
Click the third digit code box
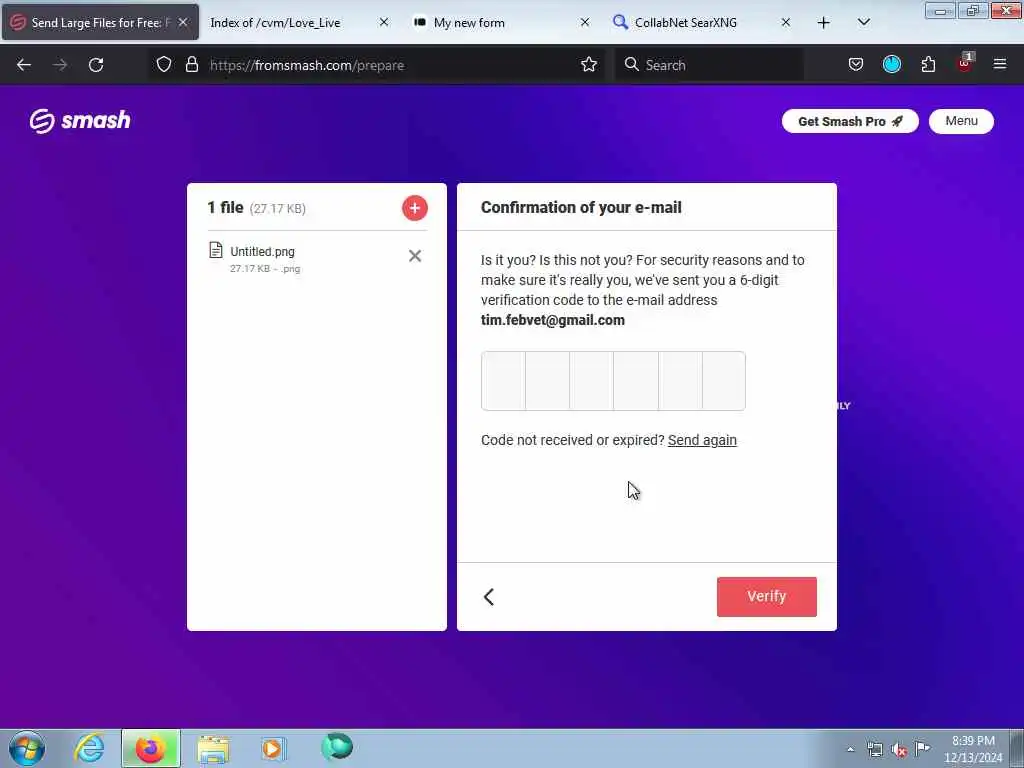point(592,381)
